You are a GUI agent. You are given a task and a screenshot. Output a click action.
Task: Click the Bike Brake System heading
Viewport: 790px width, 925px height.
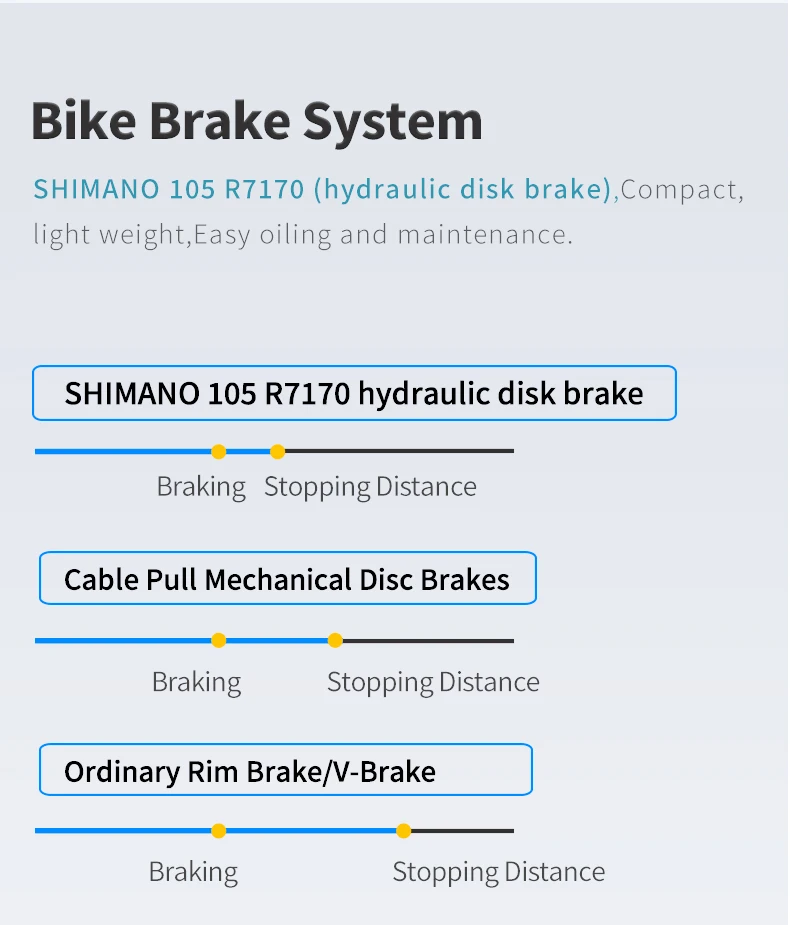pos(257,121)
